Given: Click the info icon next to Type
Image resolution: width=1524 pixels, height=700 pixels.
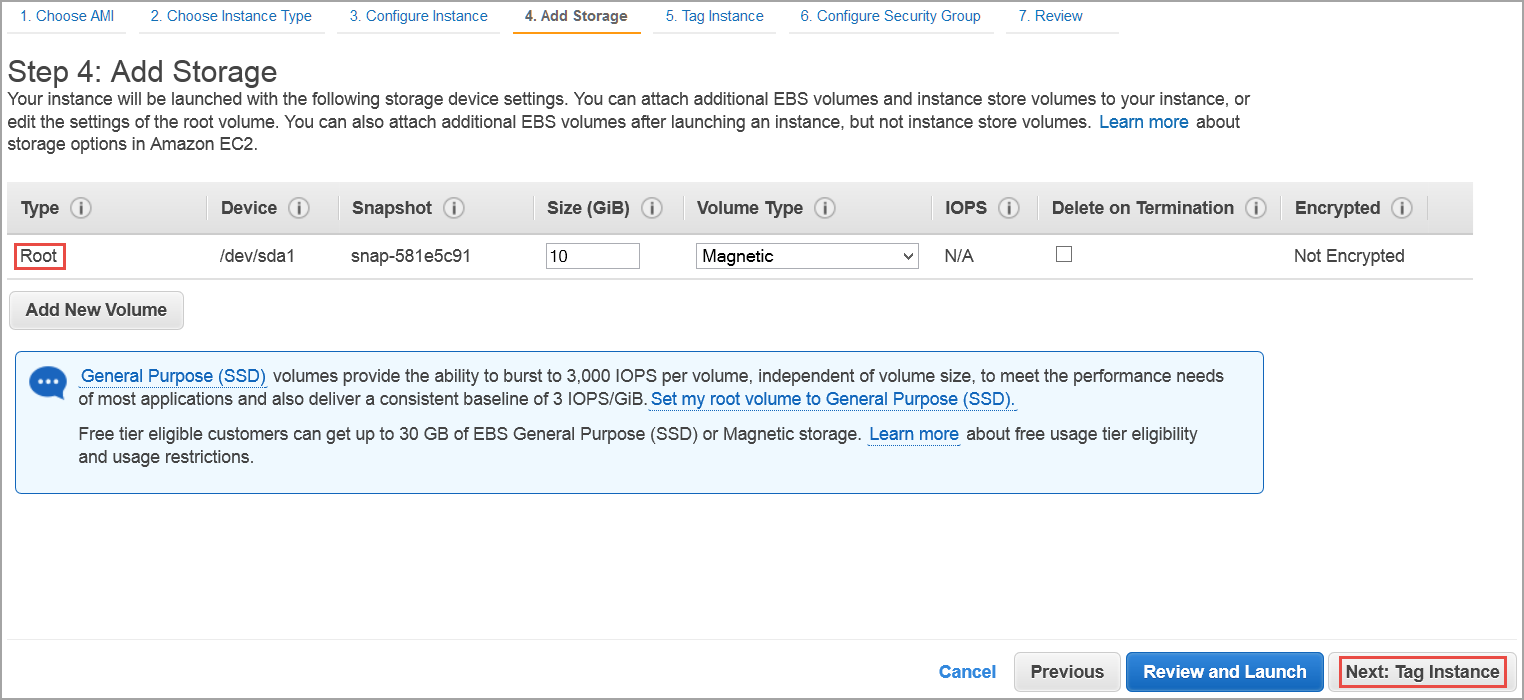Looking at the screenshot, I should pos(81,208).
